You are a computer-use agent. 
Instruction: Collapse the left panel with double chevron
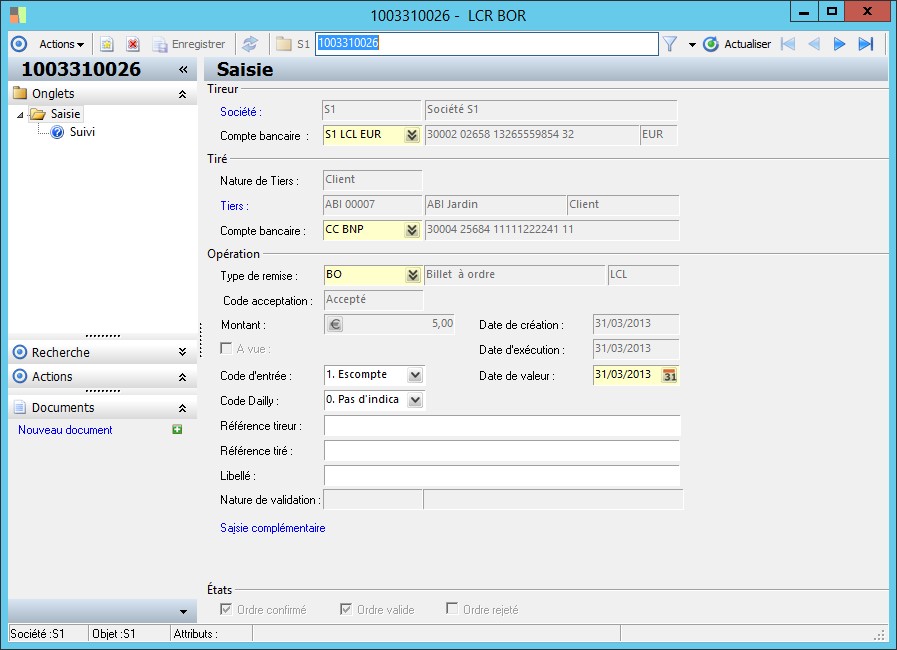point(183,70)
